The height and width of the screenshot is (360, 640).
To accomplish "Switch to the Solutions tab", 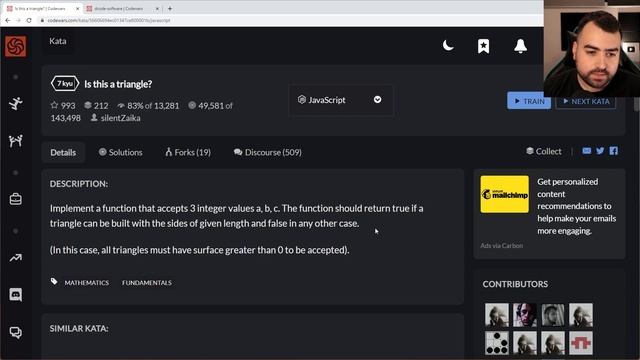I will click(120, 152).
